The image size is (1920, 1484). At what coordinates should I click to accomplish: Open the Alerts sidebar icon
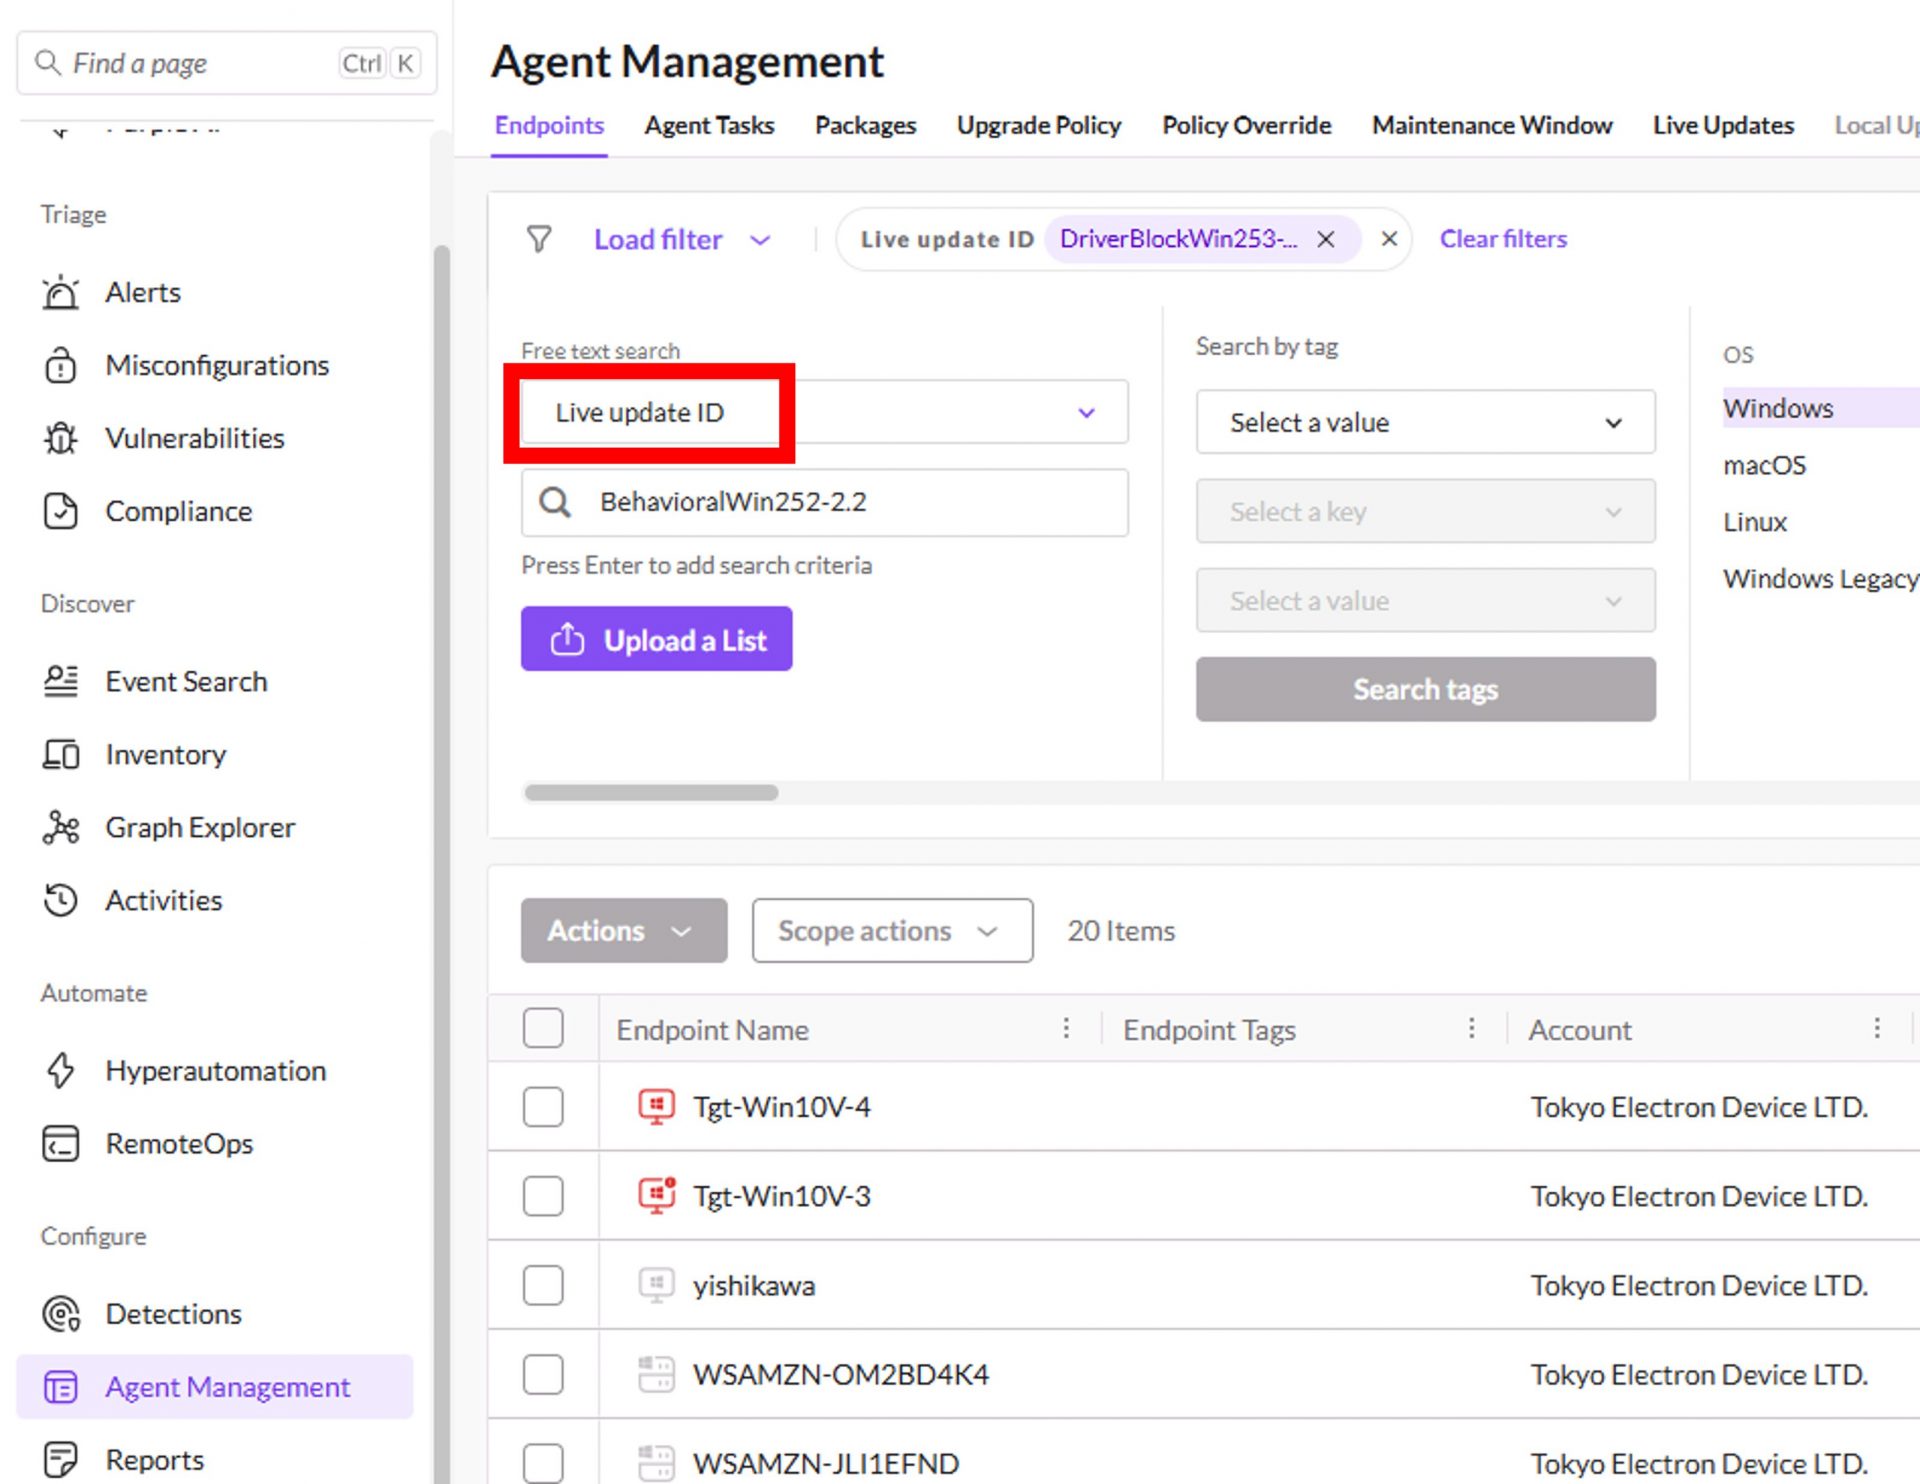(x=60, y=292)
